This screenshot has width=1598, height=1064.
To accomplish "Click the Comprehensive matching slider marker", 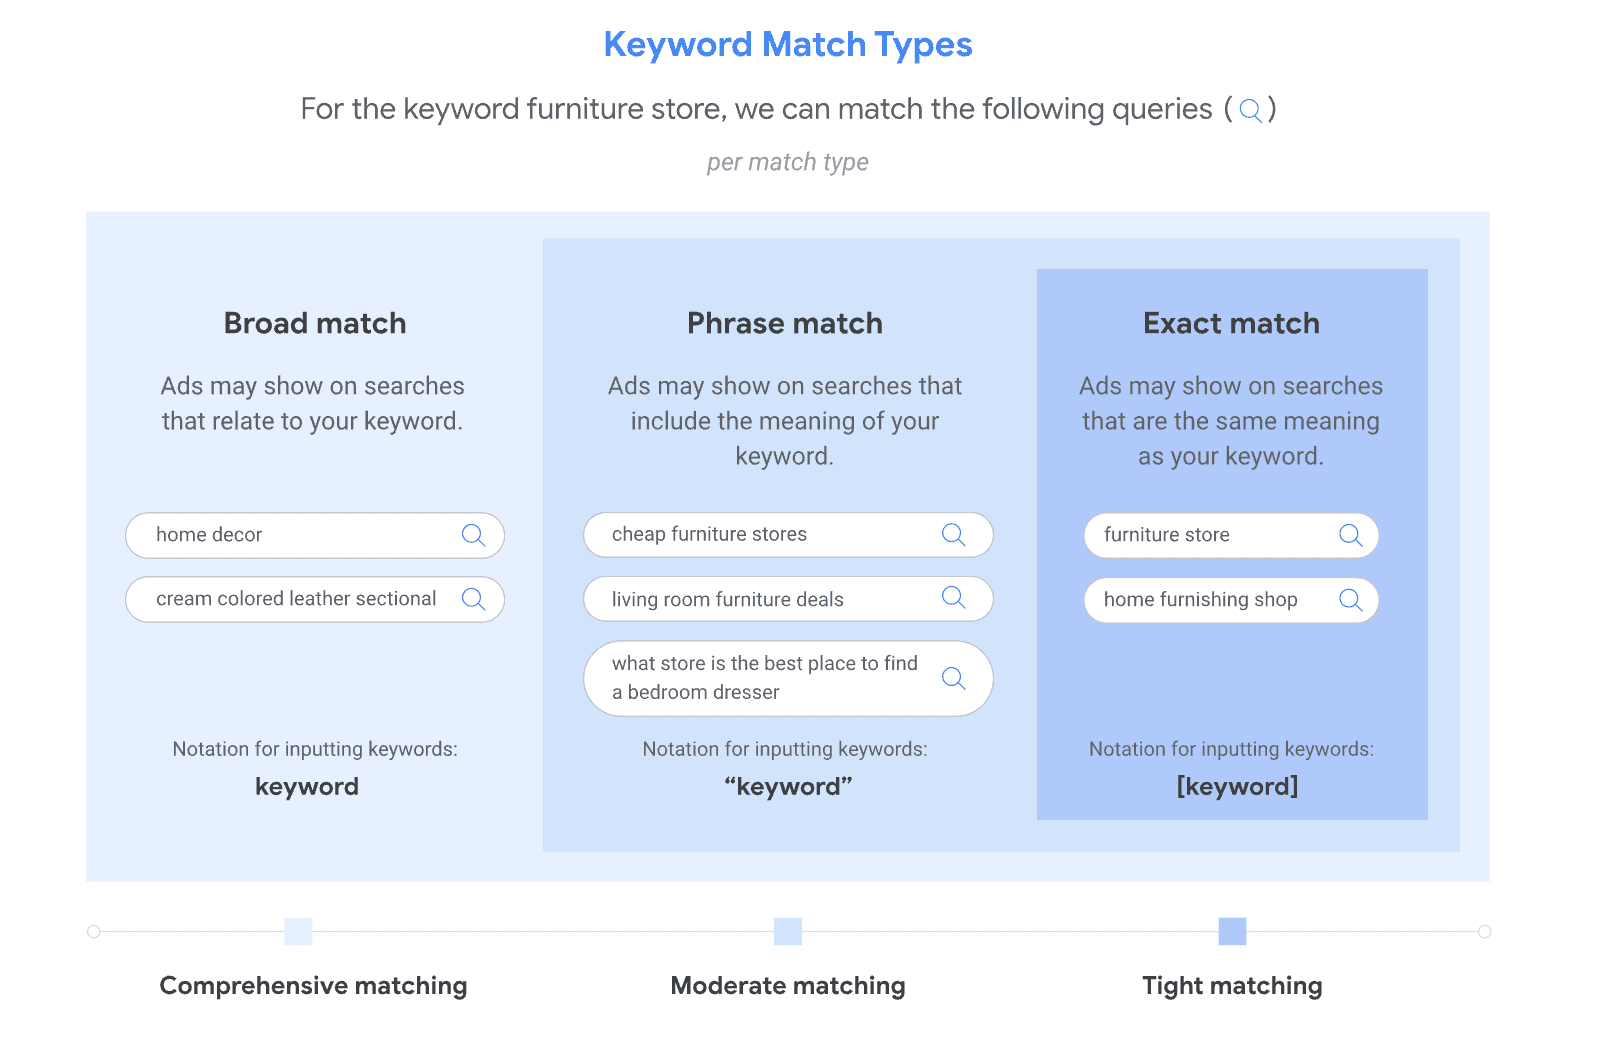I will click(298, 931).
